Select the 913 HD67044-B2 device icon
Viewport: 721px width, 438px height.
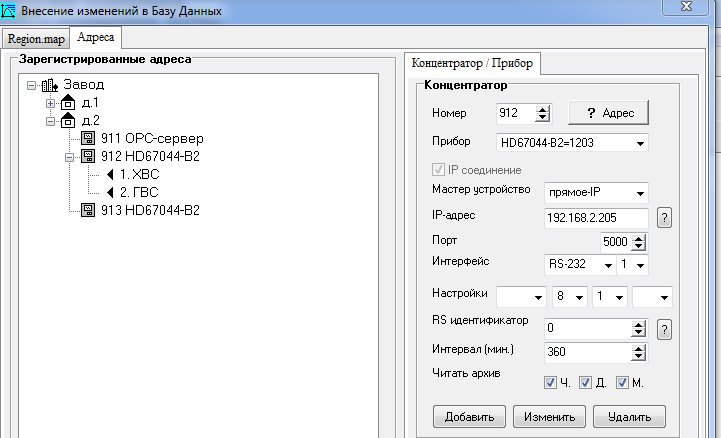(88, 210)
